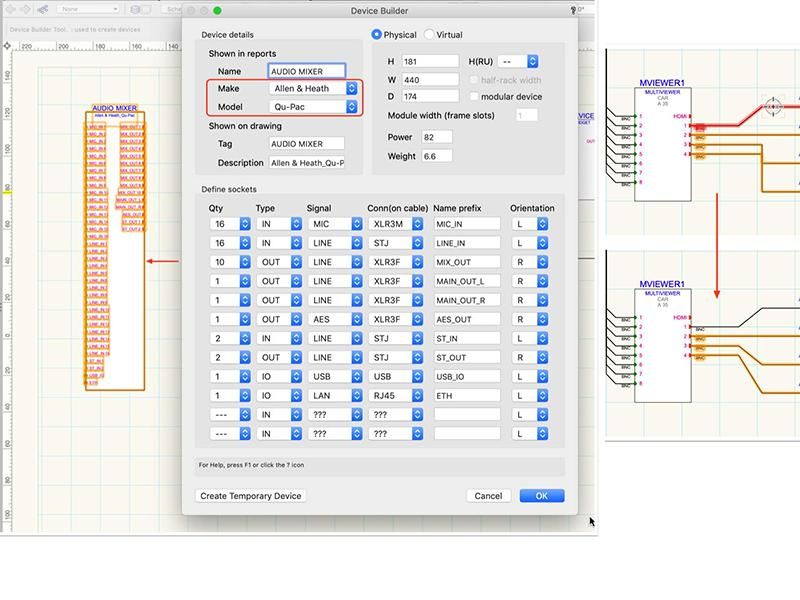Click the OK button to confirm device

click(541, 495)
